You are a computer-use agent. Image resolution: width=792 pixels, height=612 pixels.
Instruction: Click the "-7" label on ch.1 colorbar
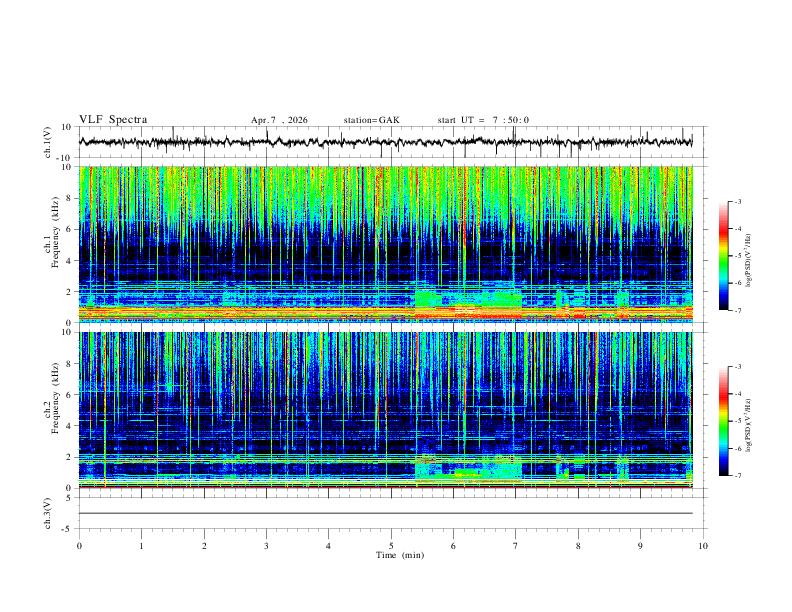coord(738,311)
